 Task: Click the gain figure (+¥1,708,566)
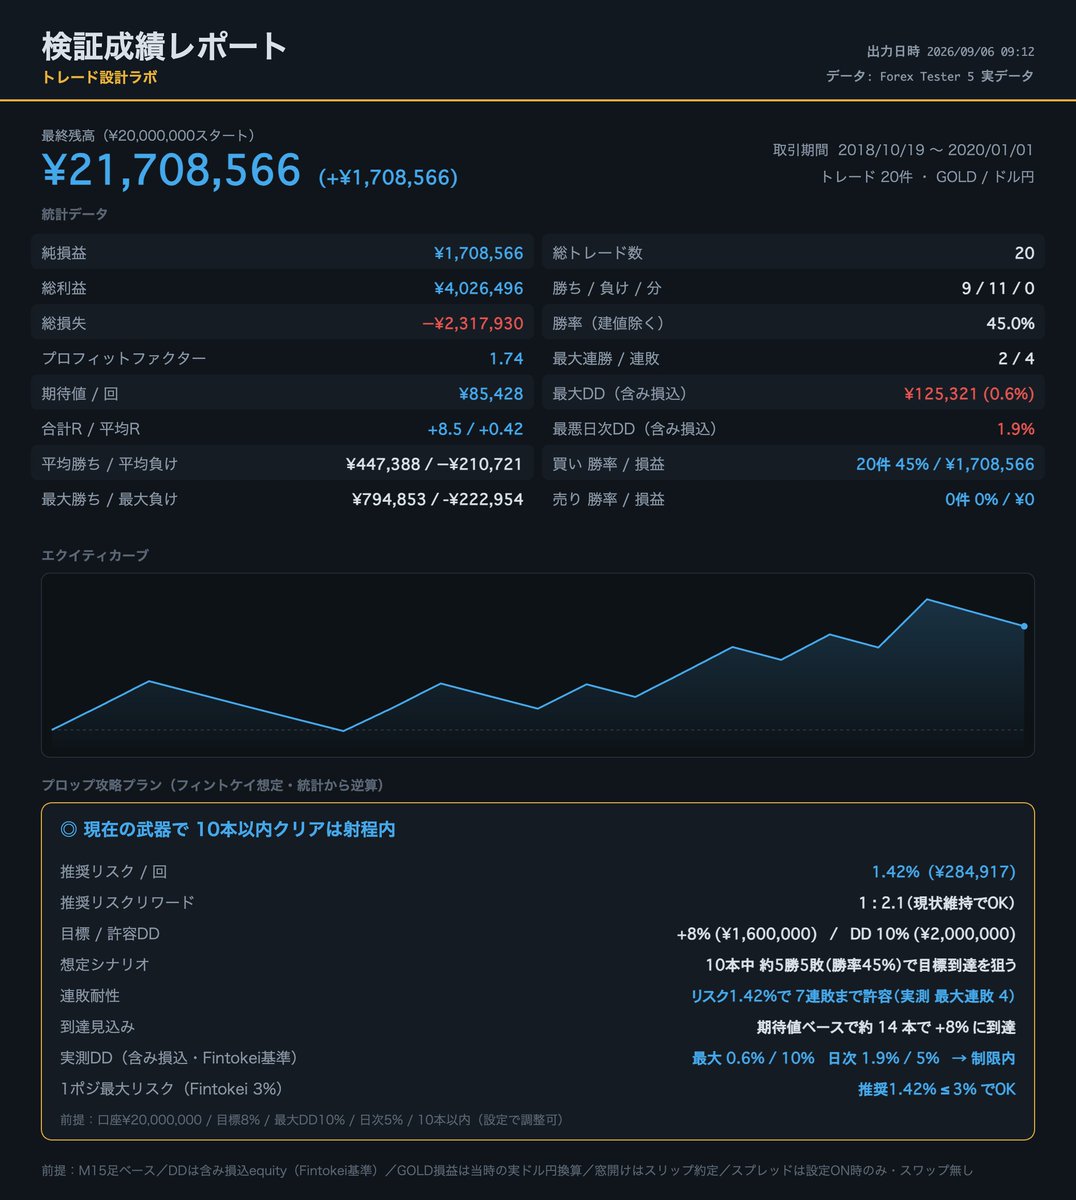tap(388, 178)
